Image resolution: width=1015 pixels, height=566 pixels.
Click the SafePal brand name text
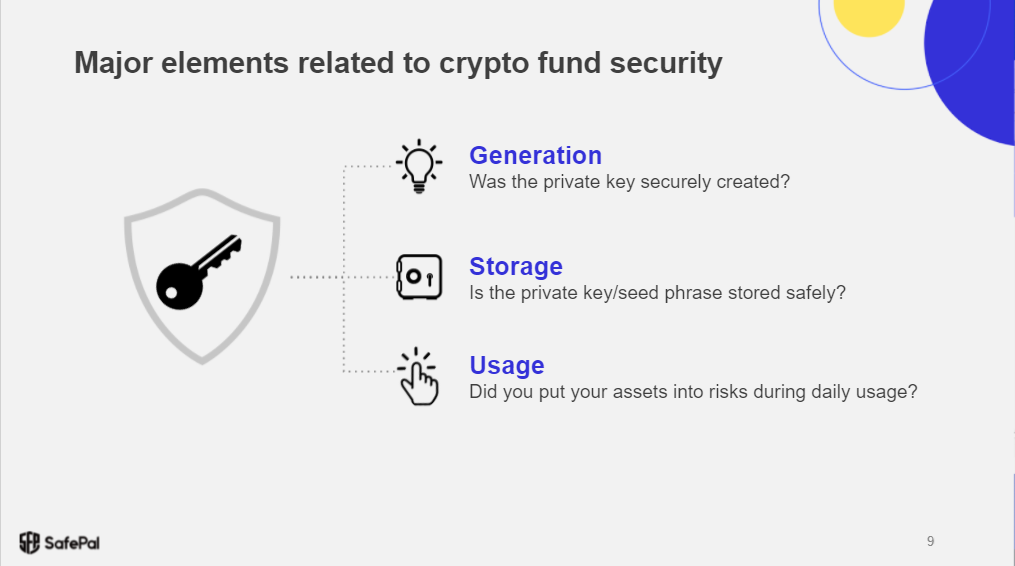(x=72, y=543)
